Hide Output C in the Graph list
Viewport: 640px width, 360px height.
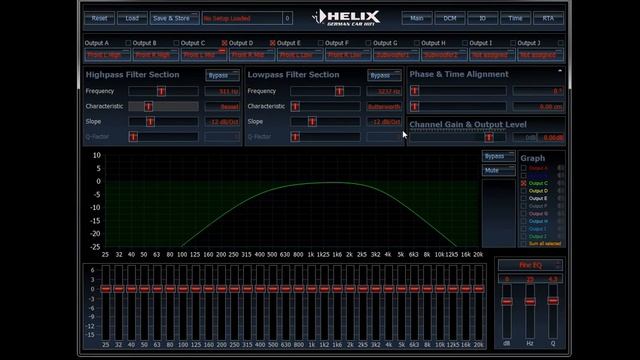tap(524, 183)
